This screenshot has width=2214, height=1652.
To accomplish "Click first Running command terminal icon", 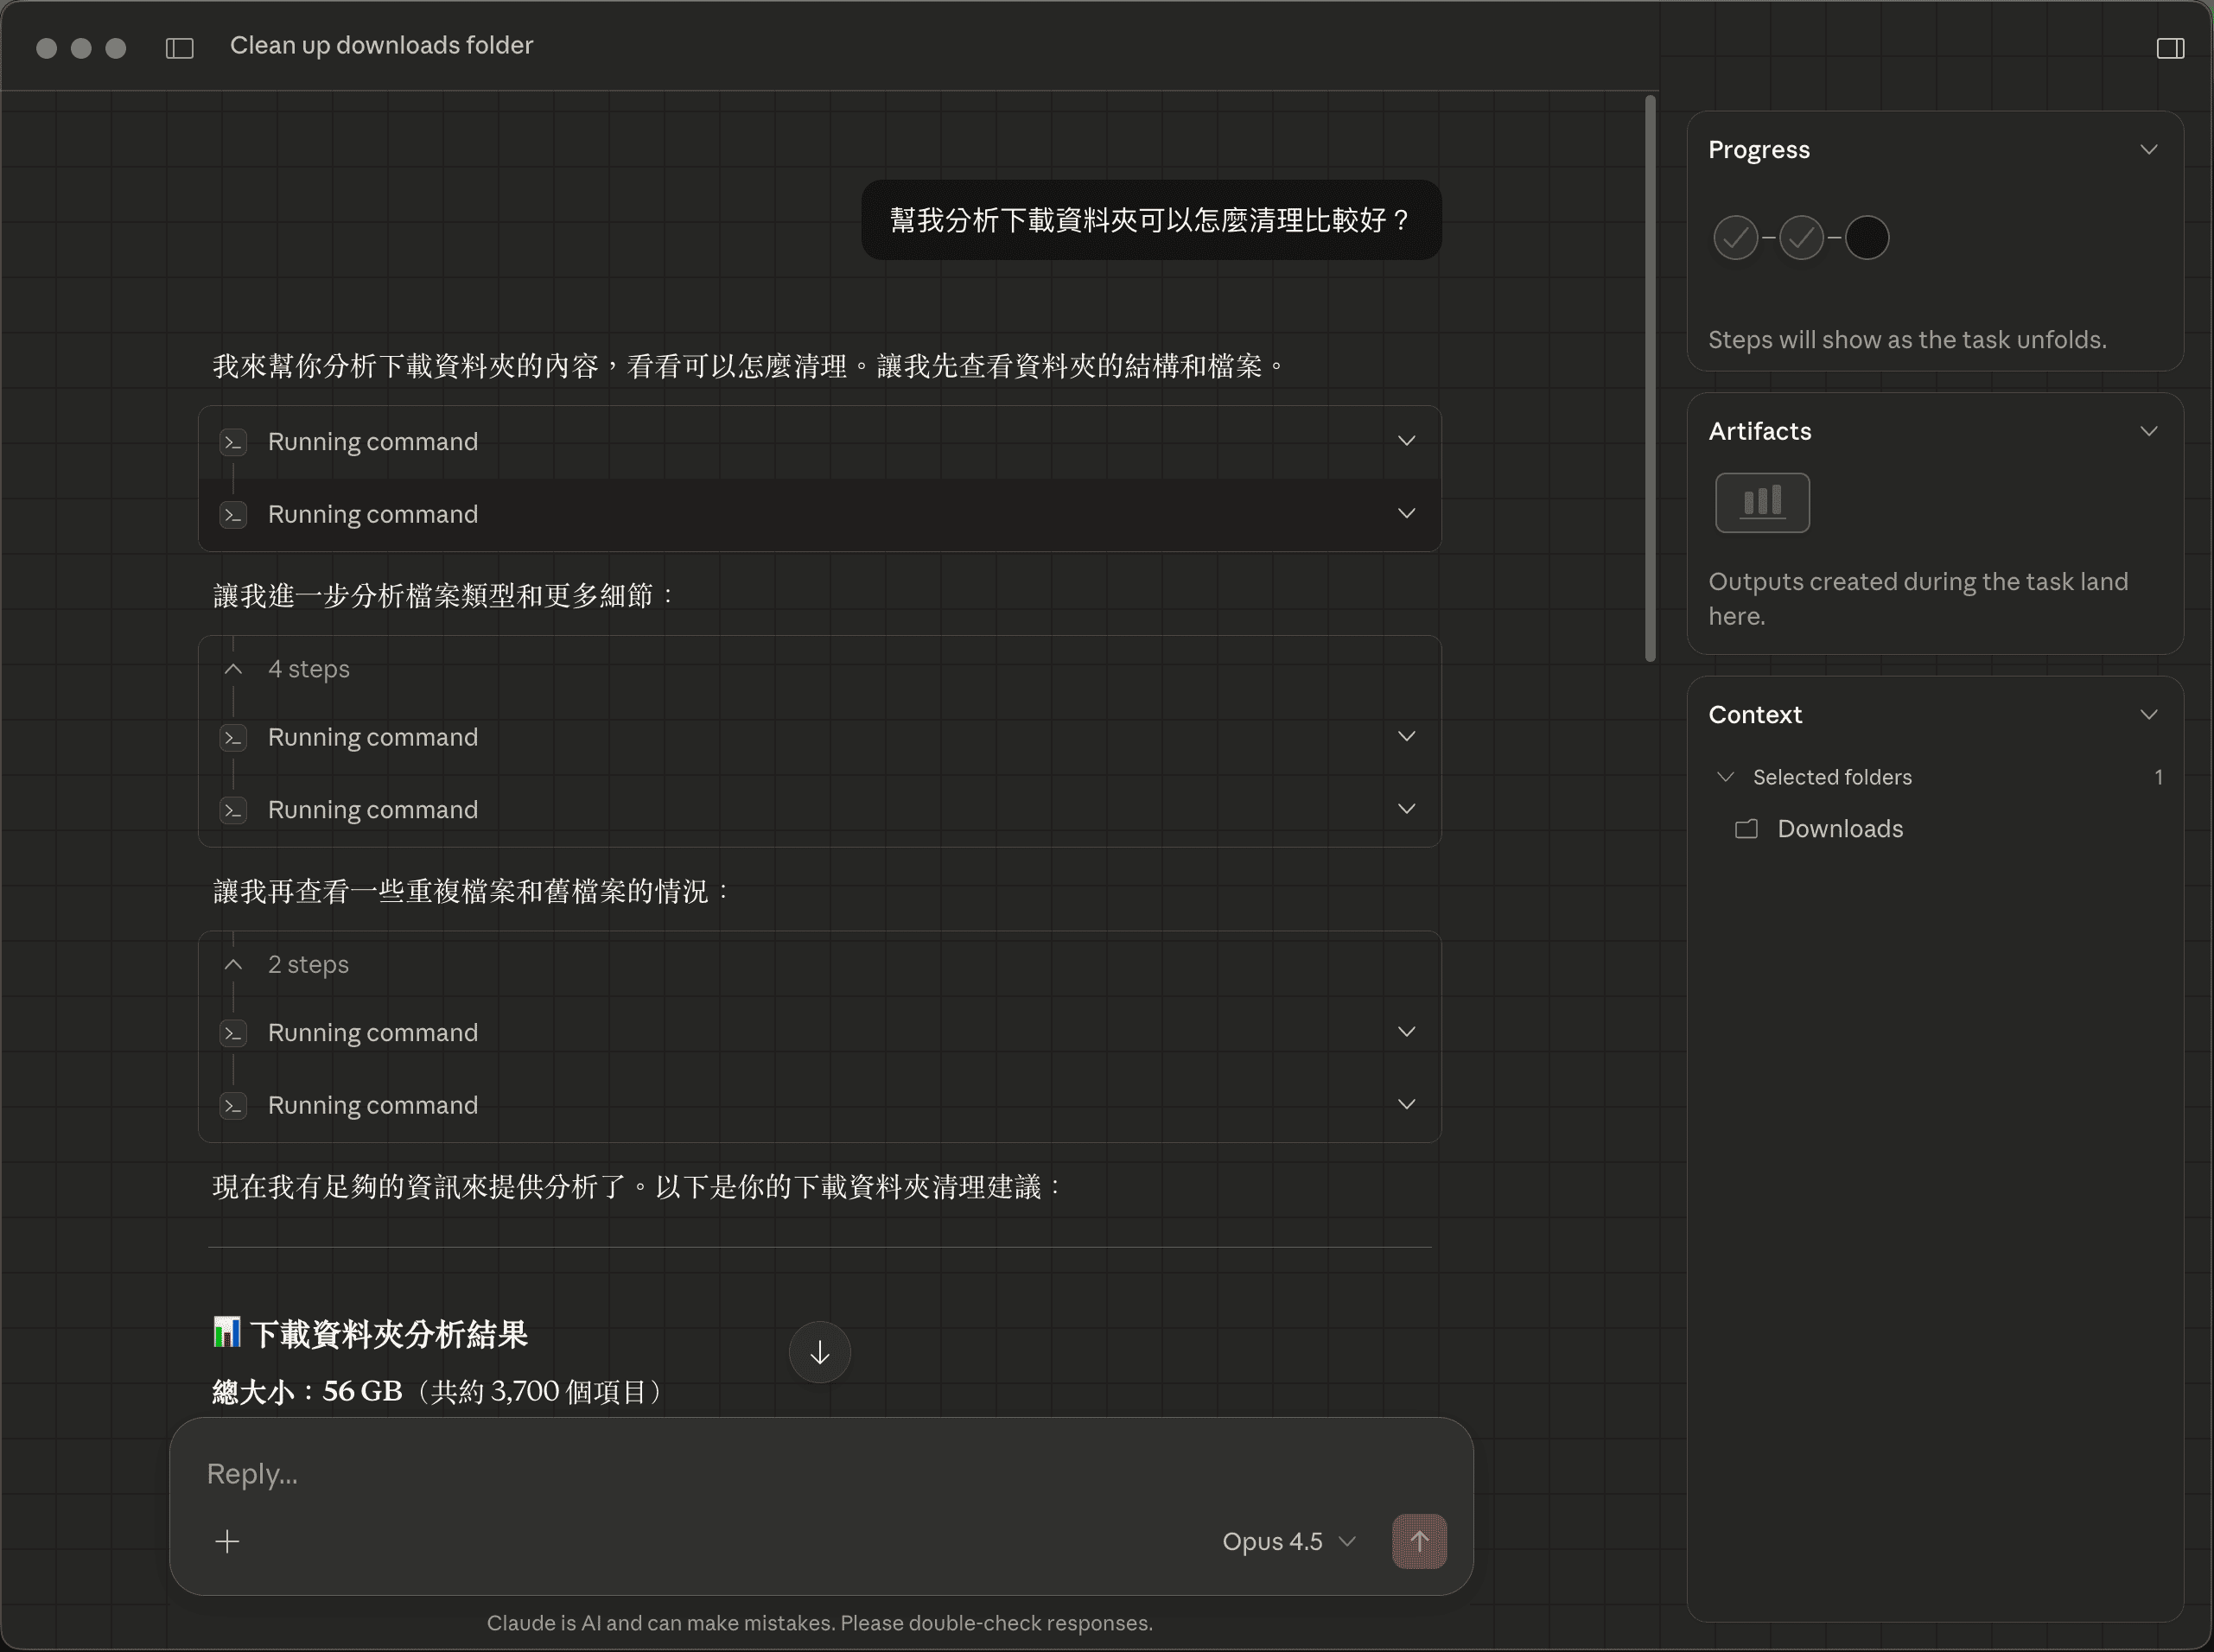I will [233, 442].
